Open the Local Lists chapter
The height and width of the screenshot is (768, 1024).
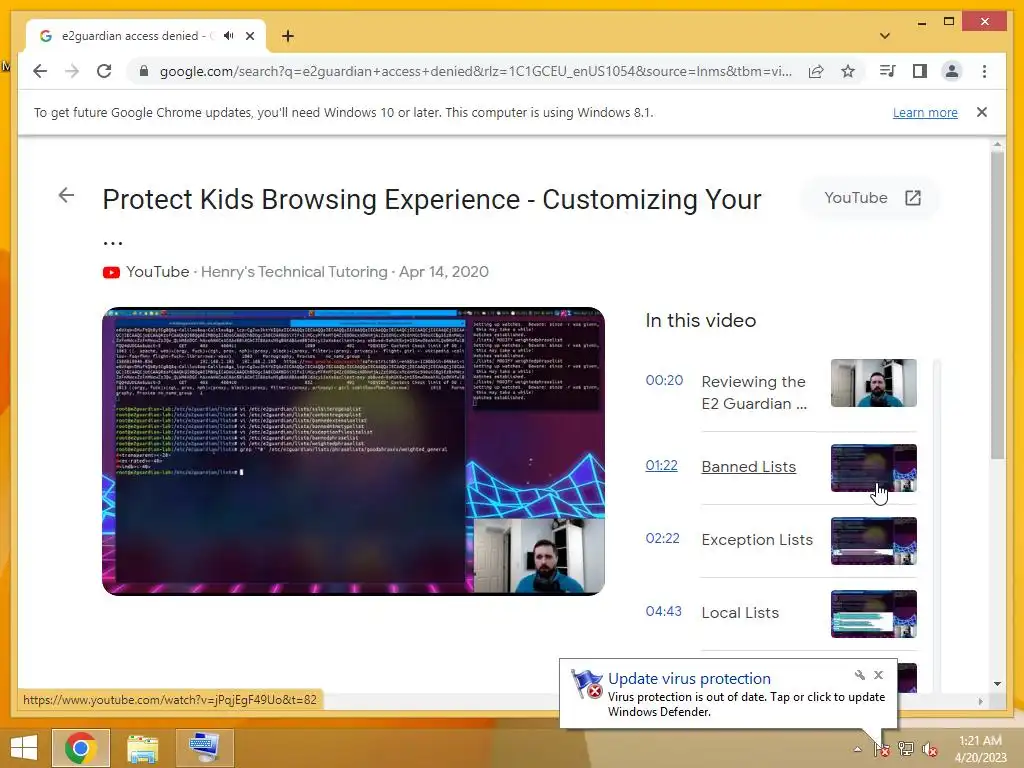[x=740, y=613]
